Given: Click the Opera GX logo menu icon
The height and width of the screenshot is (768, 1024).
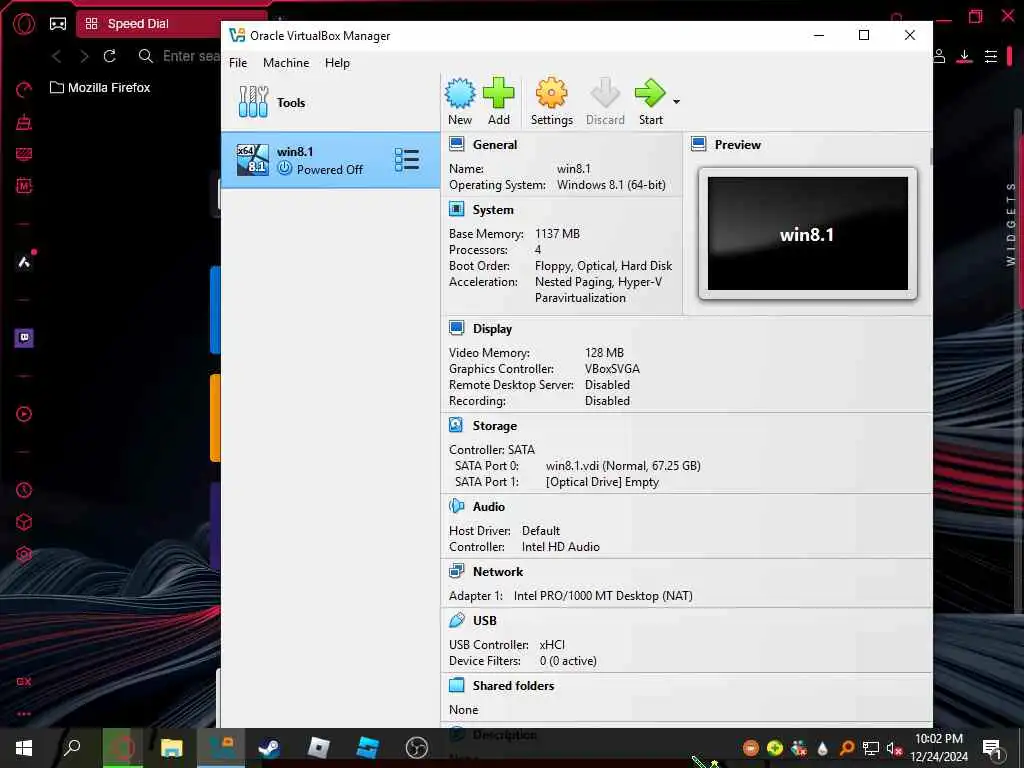Looking at the screenshot, I should coord(24,24).
